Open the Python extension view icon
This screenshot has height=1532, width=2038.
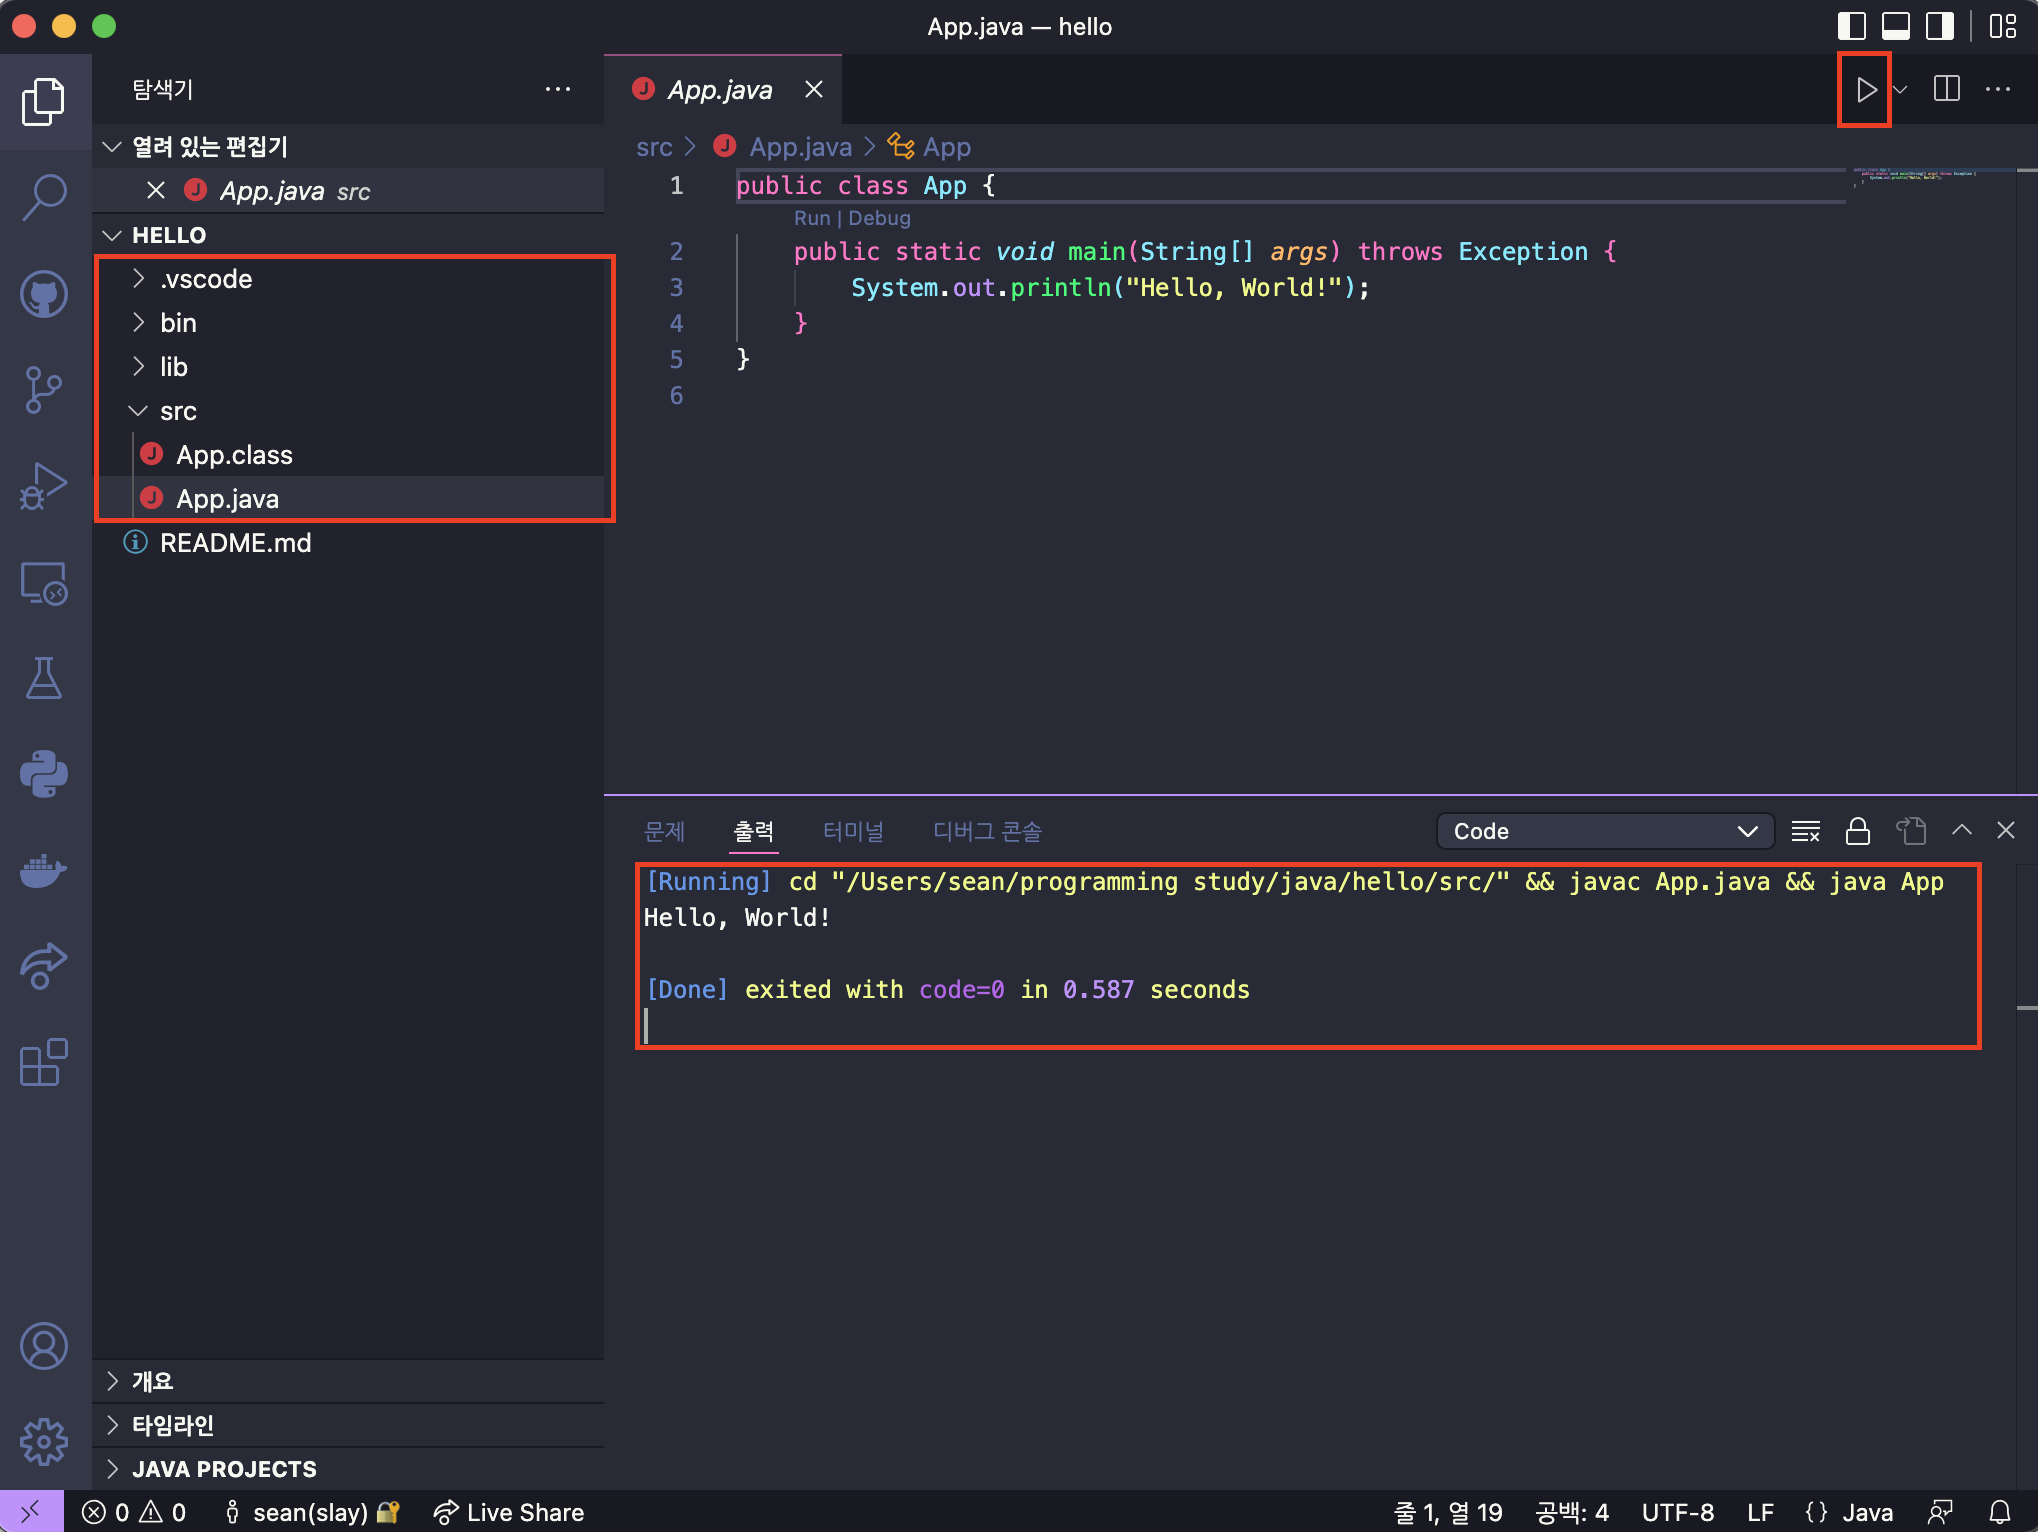tap(44, 774)
